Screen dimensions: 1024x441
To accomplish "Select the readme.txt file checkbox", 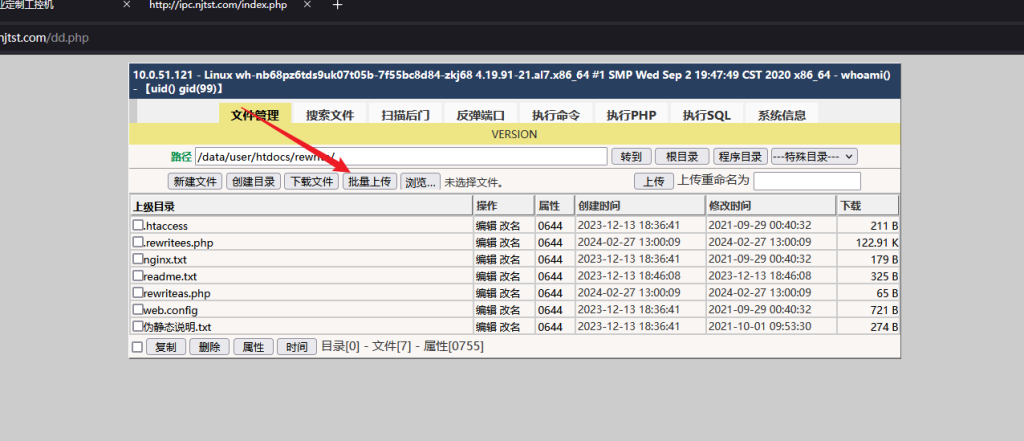I will [139, 276].
